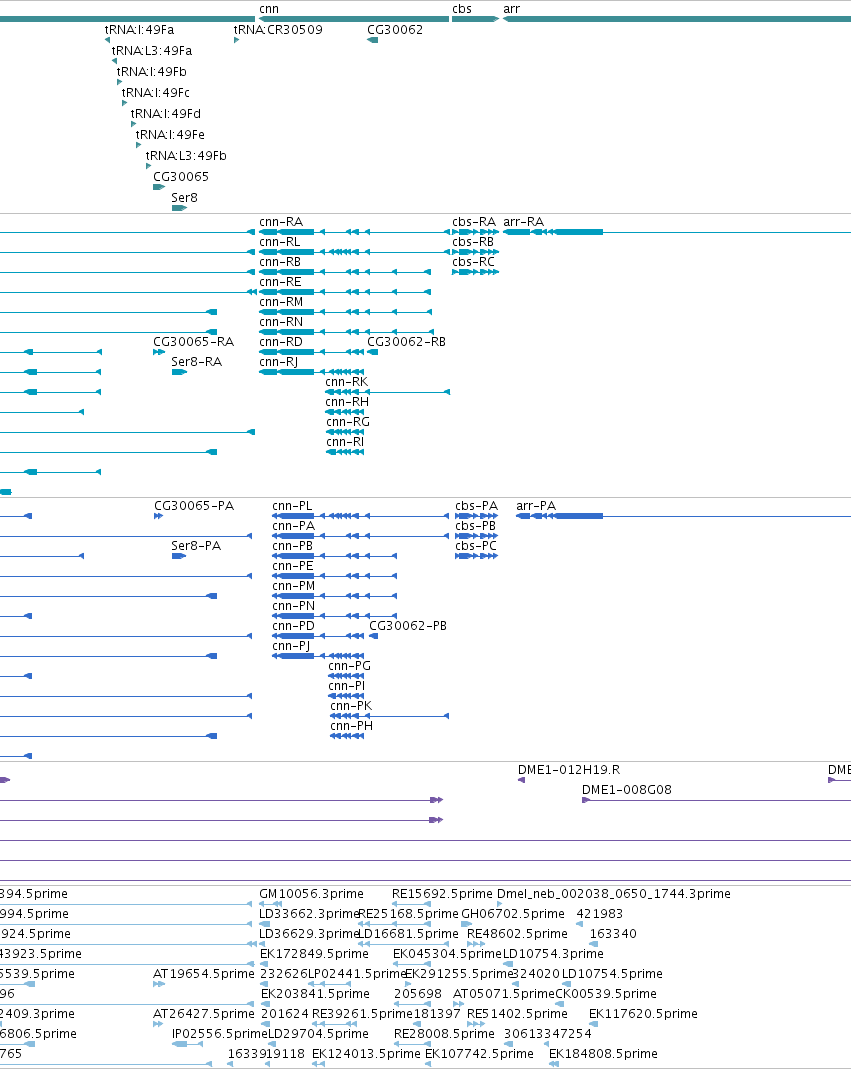Select the cbs-RA transcript
Viewport: 851px width, 1069px height.
click(474, 222)
